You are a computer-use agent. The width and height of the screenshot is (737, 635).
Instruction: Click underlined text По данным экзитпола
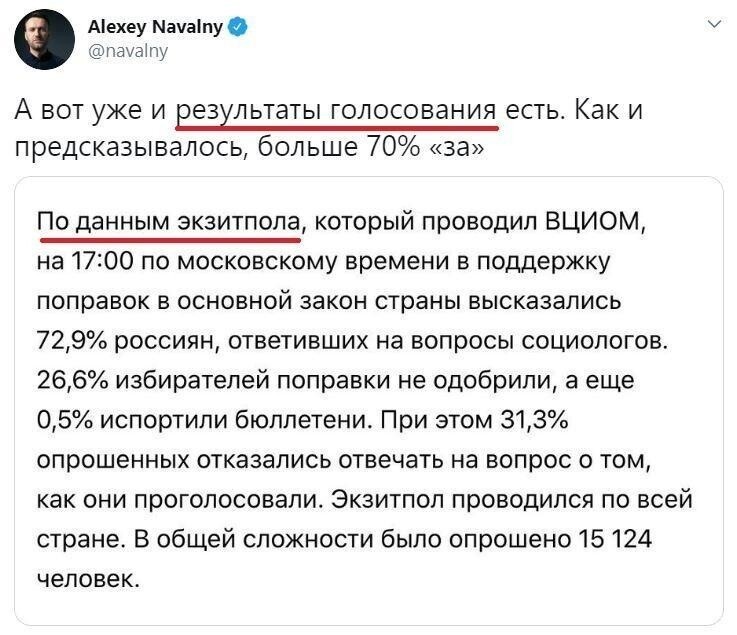pyautogui.click(x=169, y=221)
